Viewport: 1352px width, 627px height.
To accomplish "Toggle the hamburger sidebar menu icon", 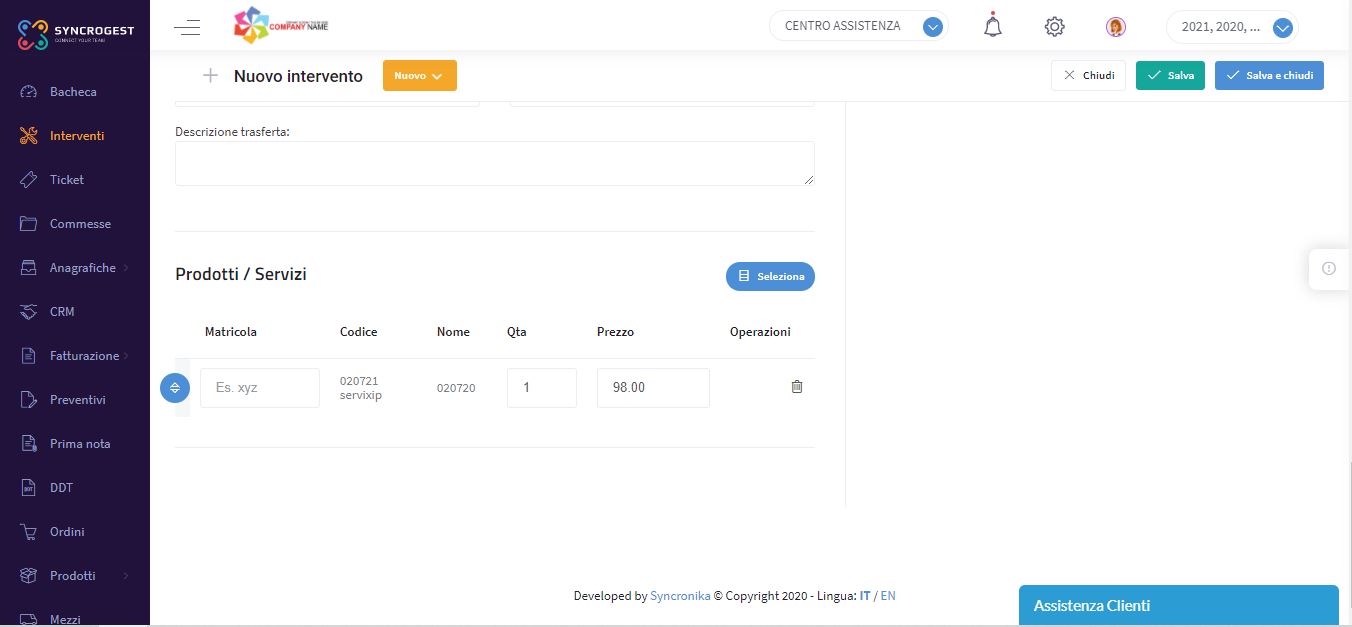I will click(x=187, y=27).
